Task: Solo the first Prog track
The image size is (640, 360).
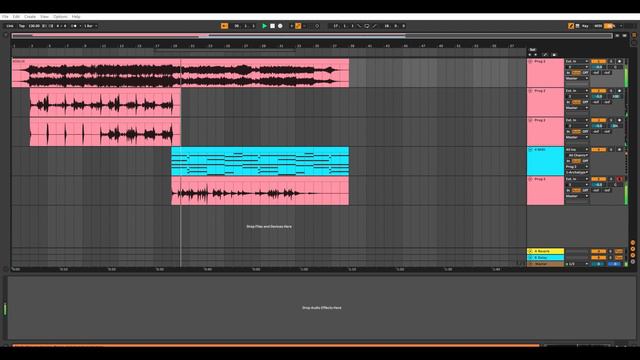Action: point(611,62)
